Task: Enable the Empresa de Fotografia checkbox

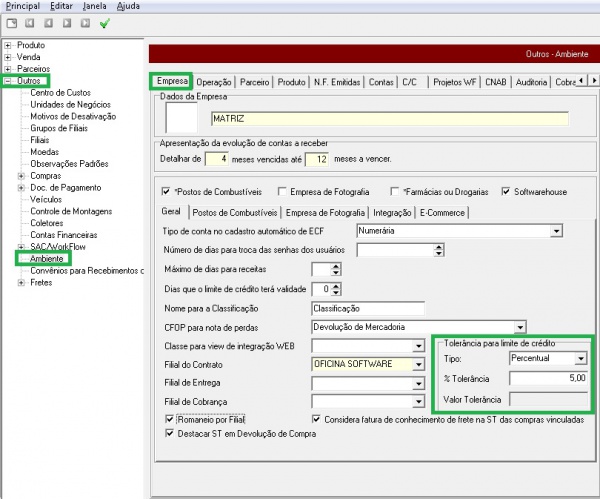Action: (x=283, y=191)
